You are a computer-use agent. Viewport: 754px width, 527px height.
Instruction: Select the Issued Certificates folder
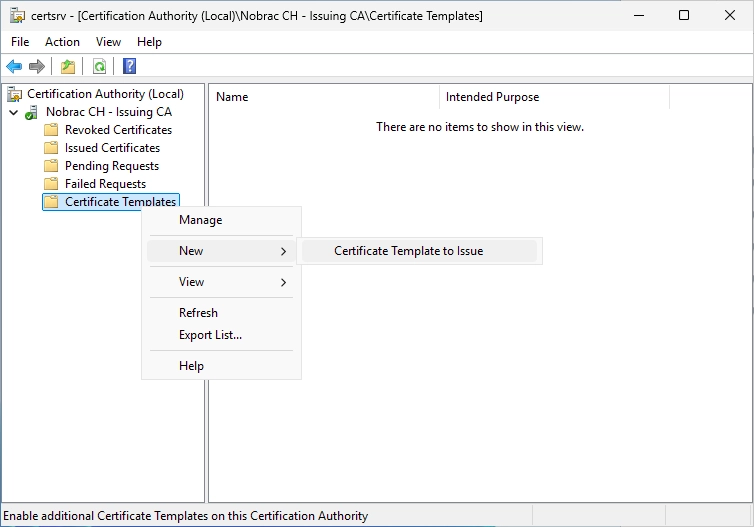click(x=112, y=148)
